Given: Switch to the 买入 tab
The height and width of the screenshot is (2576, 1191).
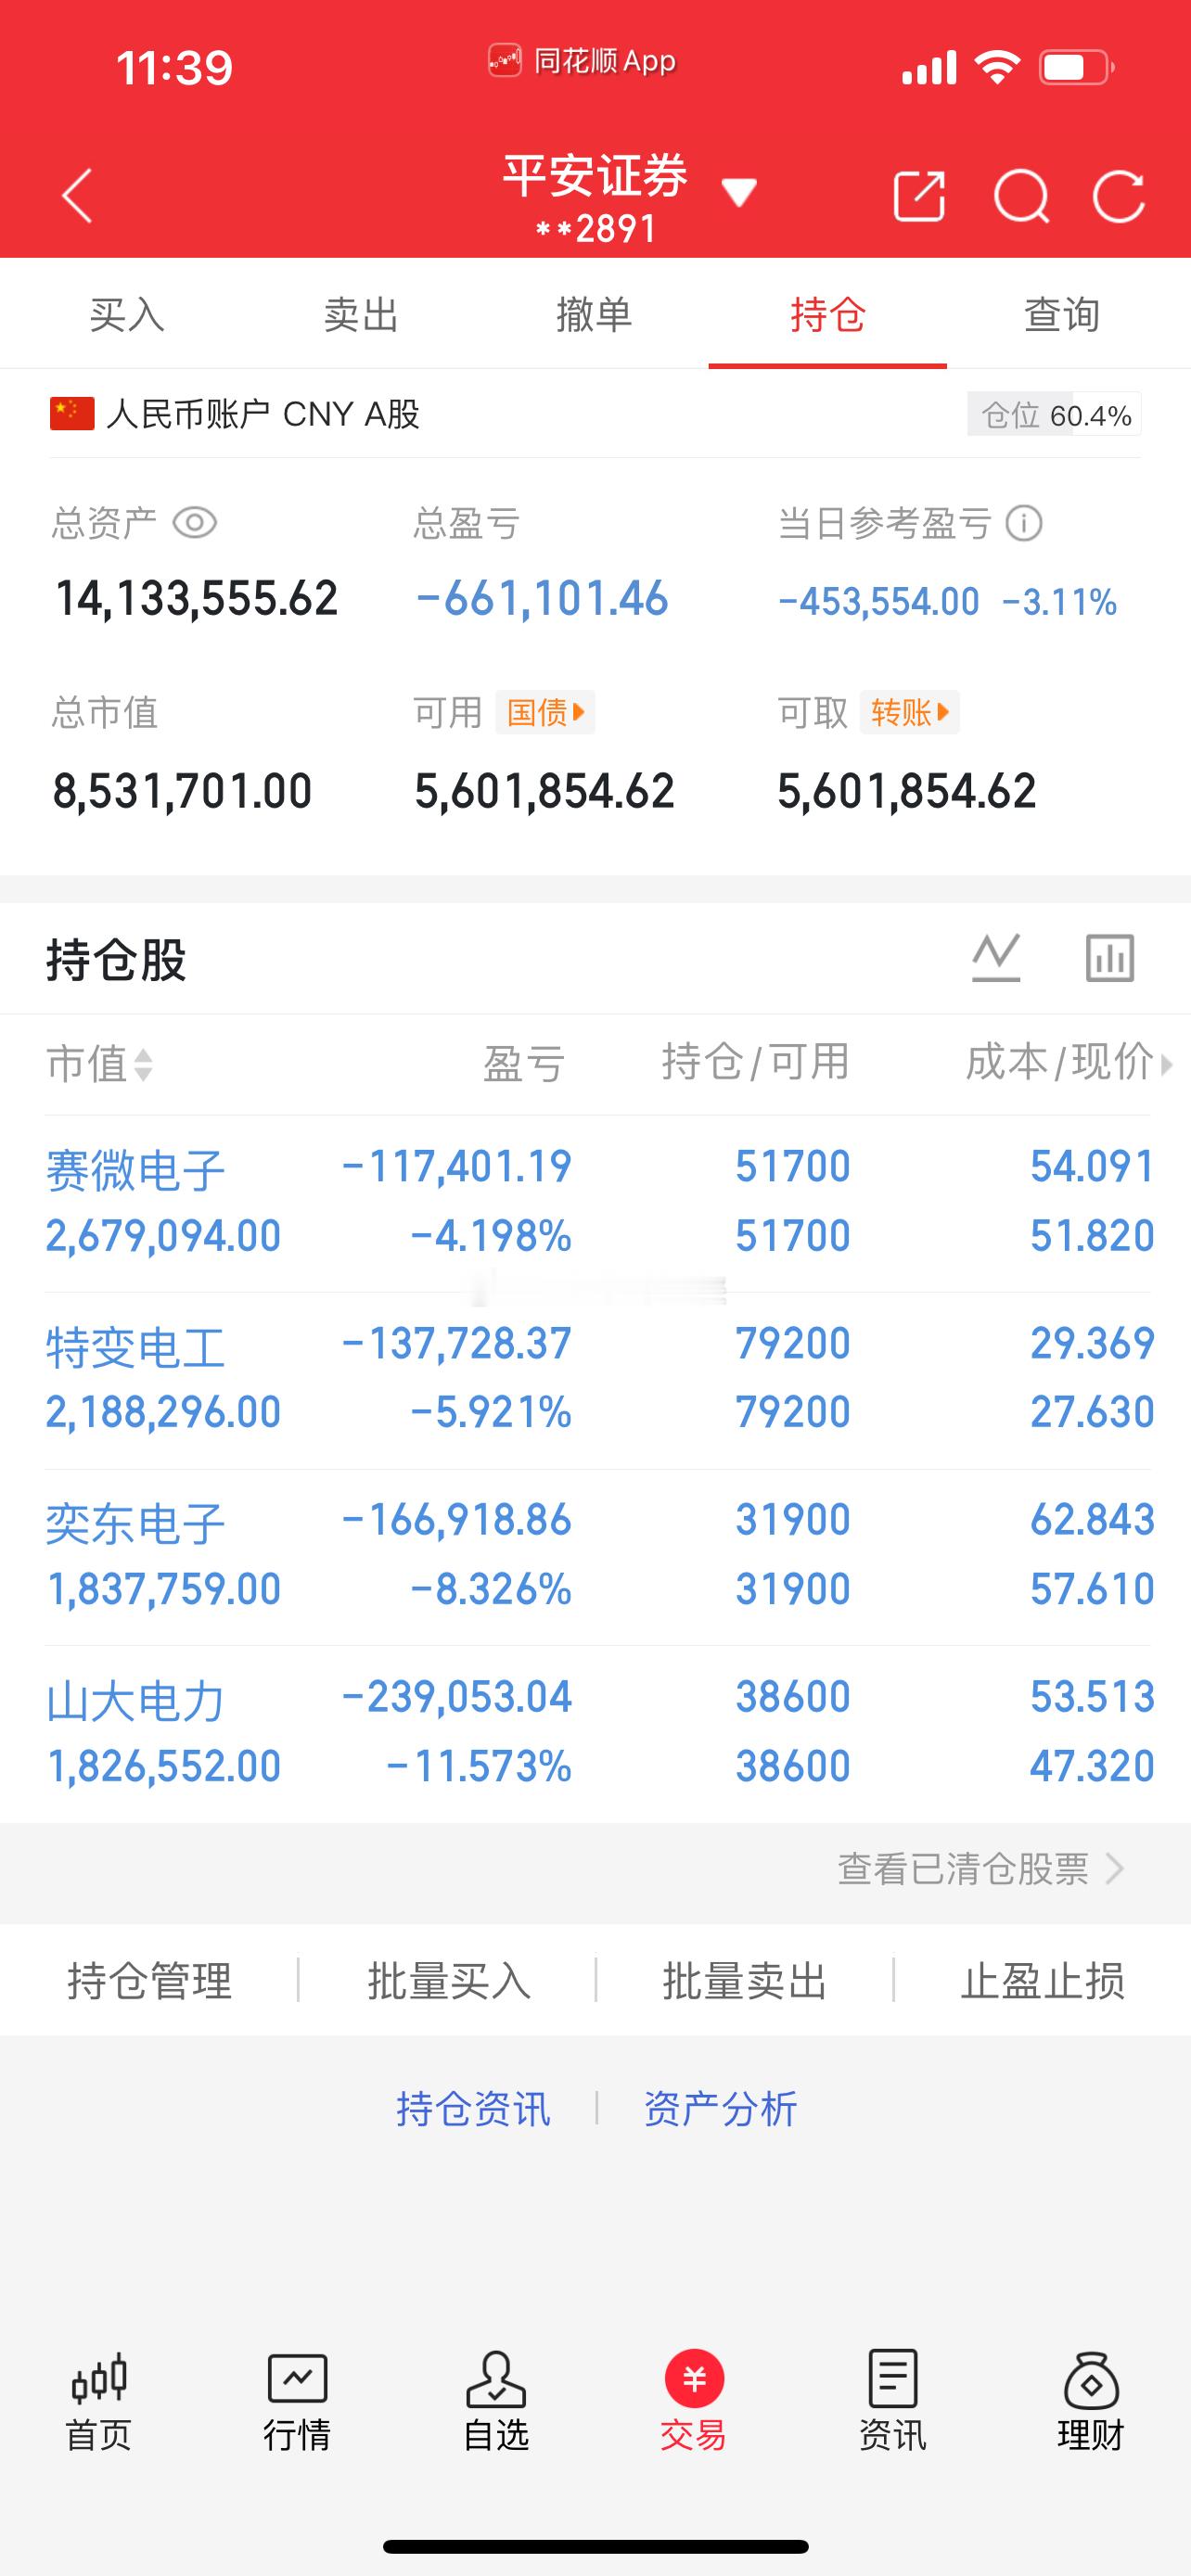Looking at the screenshot, I should pyautogui.click(x=127, y=315).
